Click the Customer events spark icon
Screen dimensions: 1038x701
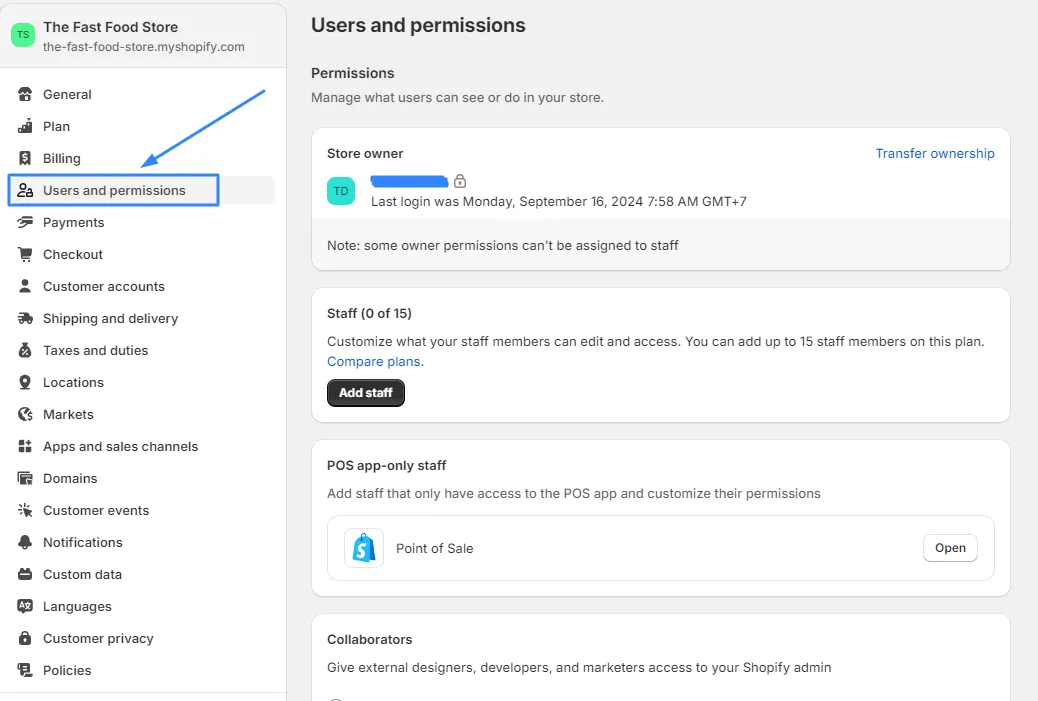click(25, 510)
